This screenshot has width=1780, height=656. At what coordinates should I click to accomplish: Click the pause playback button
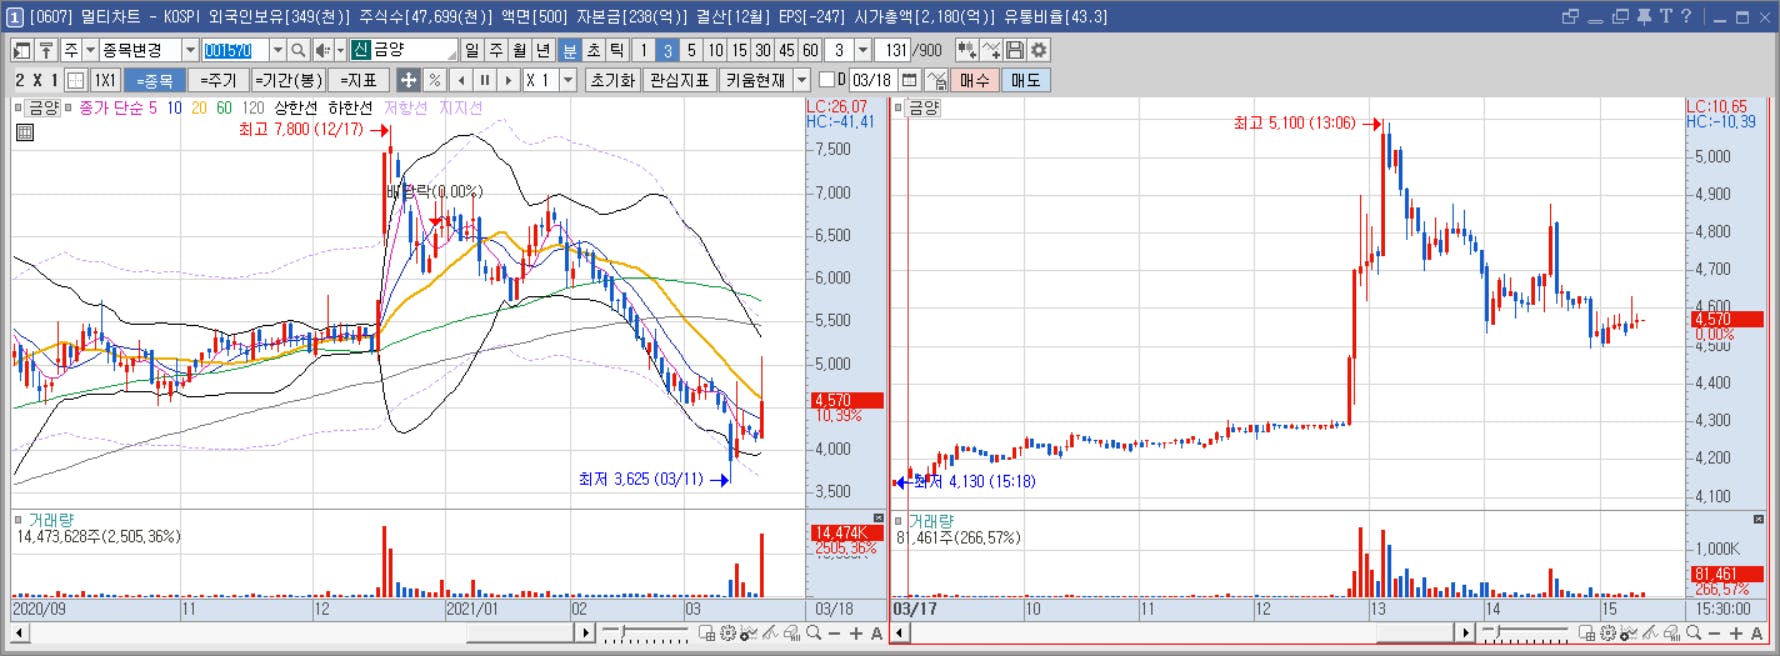[484, 80]
